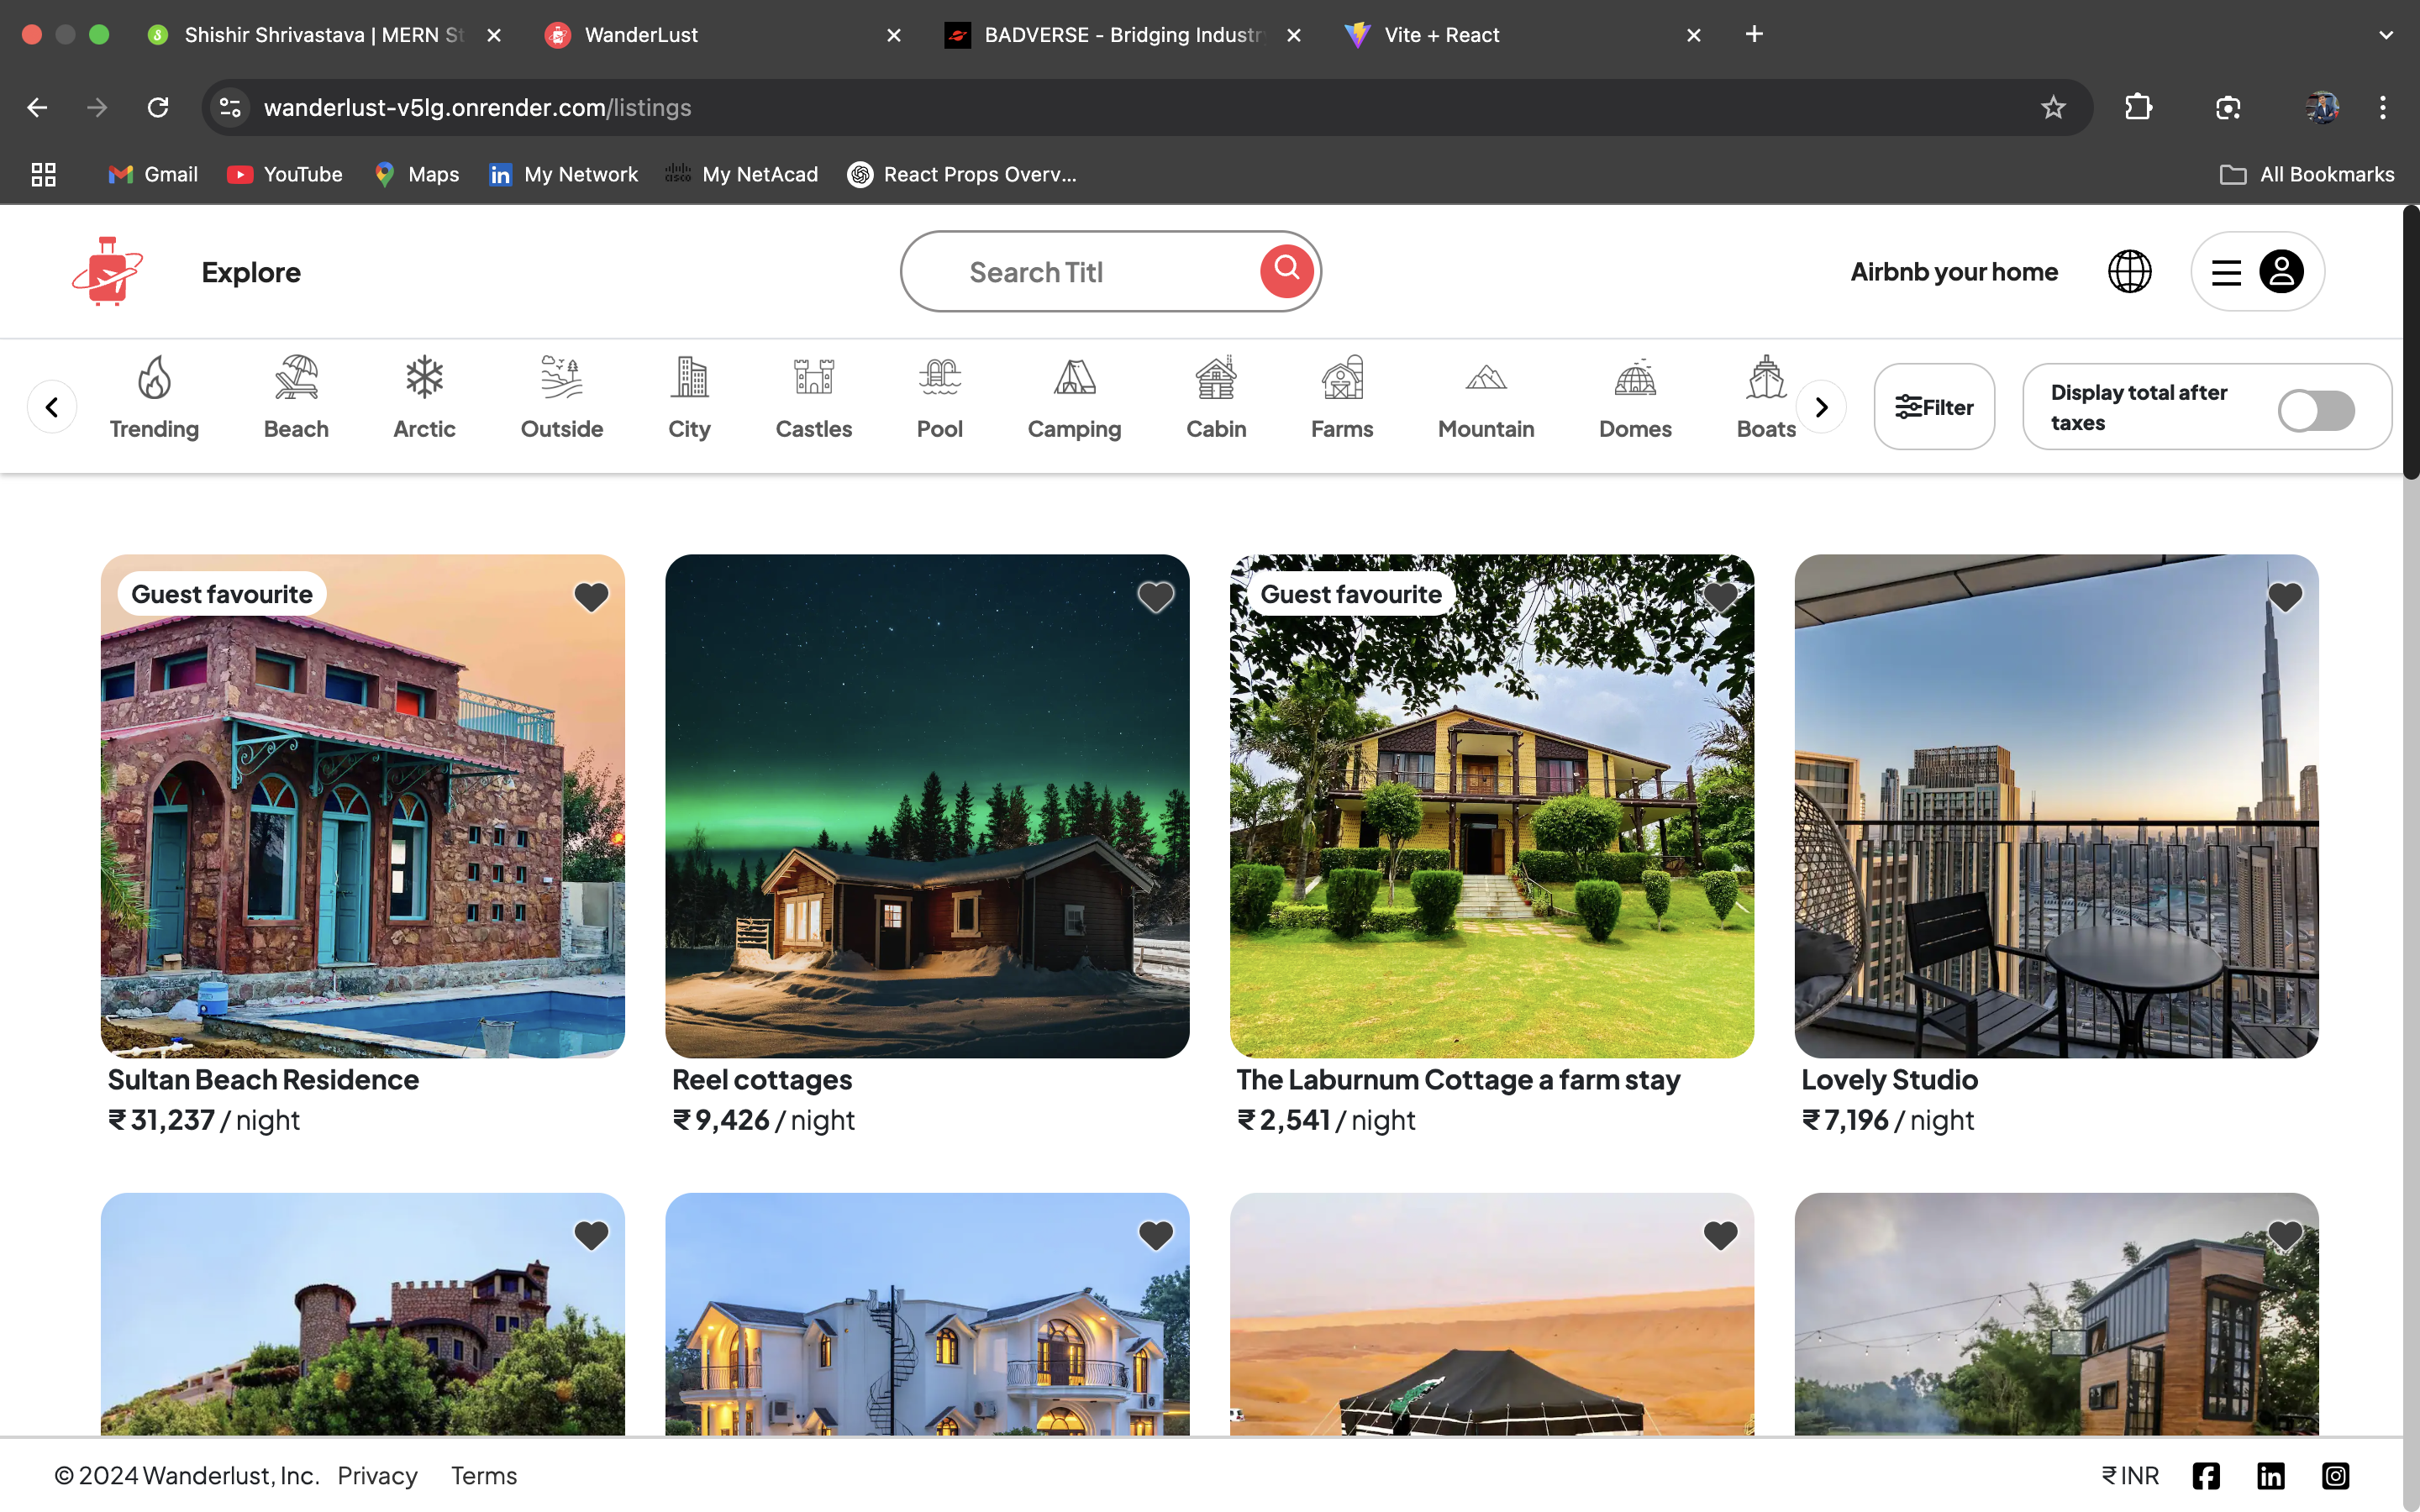Open the Facebook footer icon
Viewport: 2420px width, 1512px height.
click(2206, 1476)
